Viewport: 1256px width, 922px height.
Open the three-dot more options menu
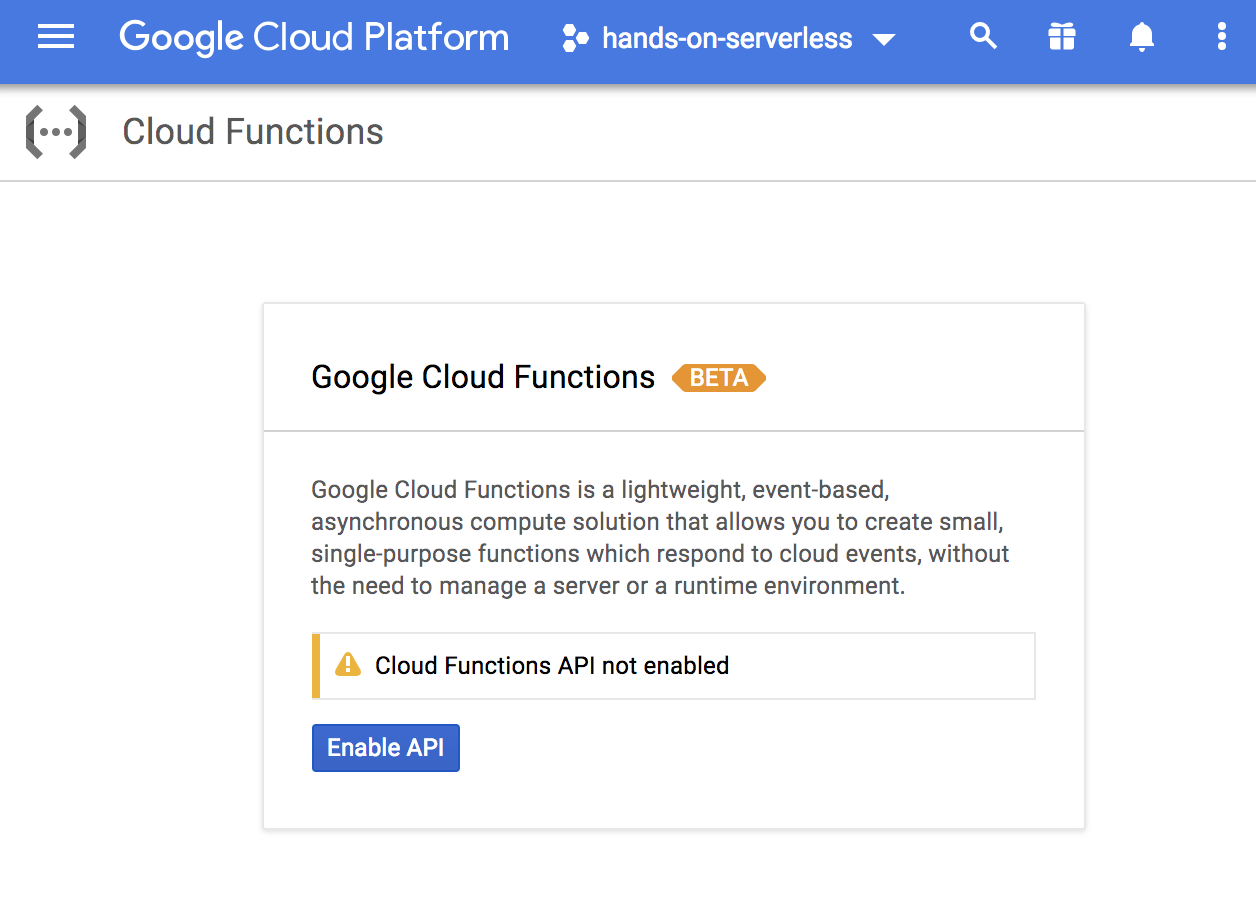[x=1221, y=38]
